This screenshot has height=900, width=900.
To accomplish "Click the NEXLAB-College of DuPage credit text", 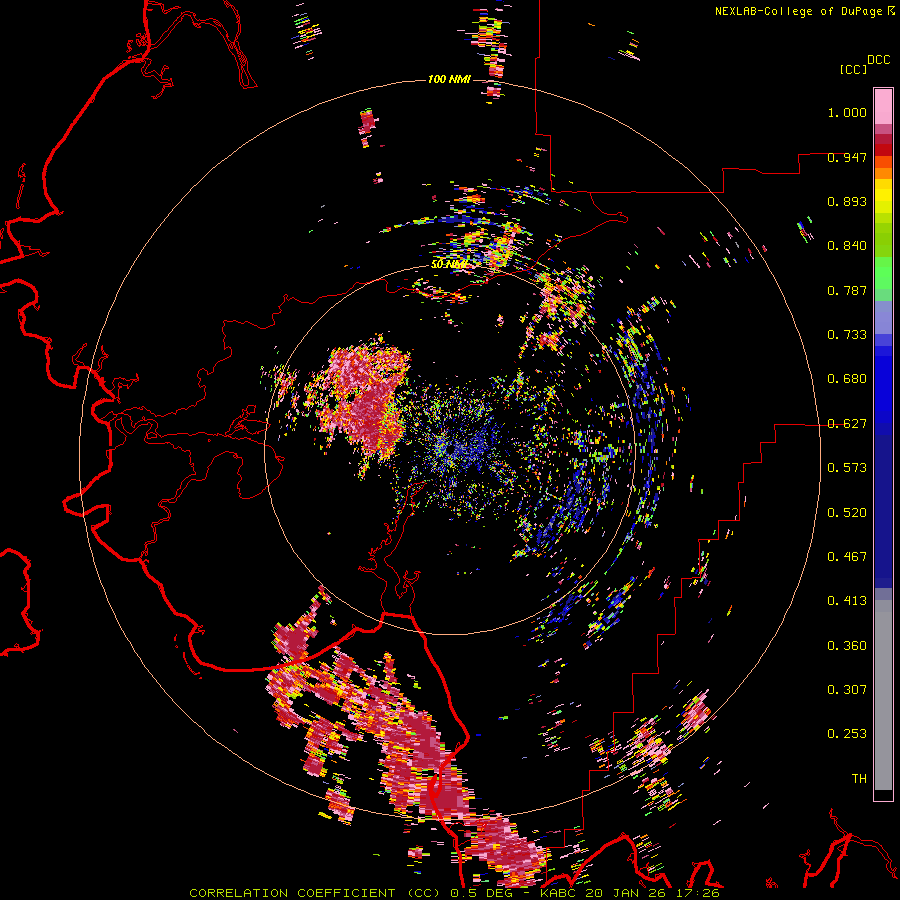I will pos(799,11).
